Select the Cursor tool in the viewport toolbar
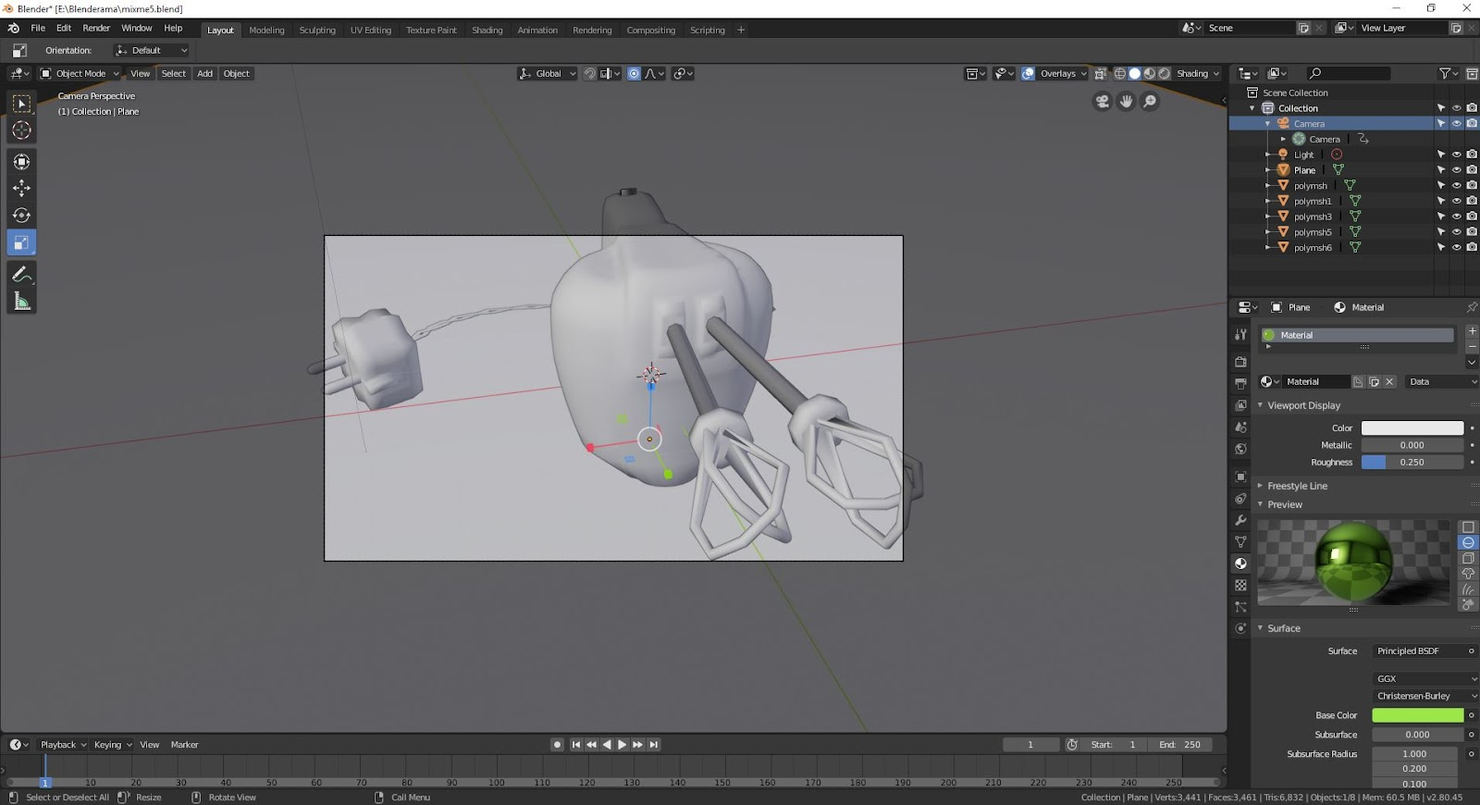Viewport: 1480px width, 805px height. (x=21, y=130)
